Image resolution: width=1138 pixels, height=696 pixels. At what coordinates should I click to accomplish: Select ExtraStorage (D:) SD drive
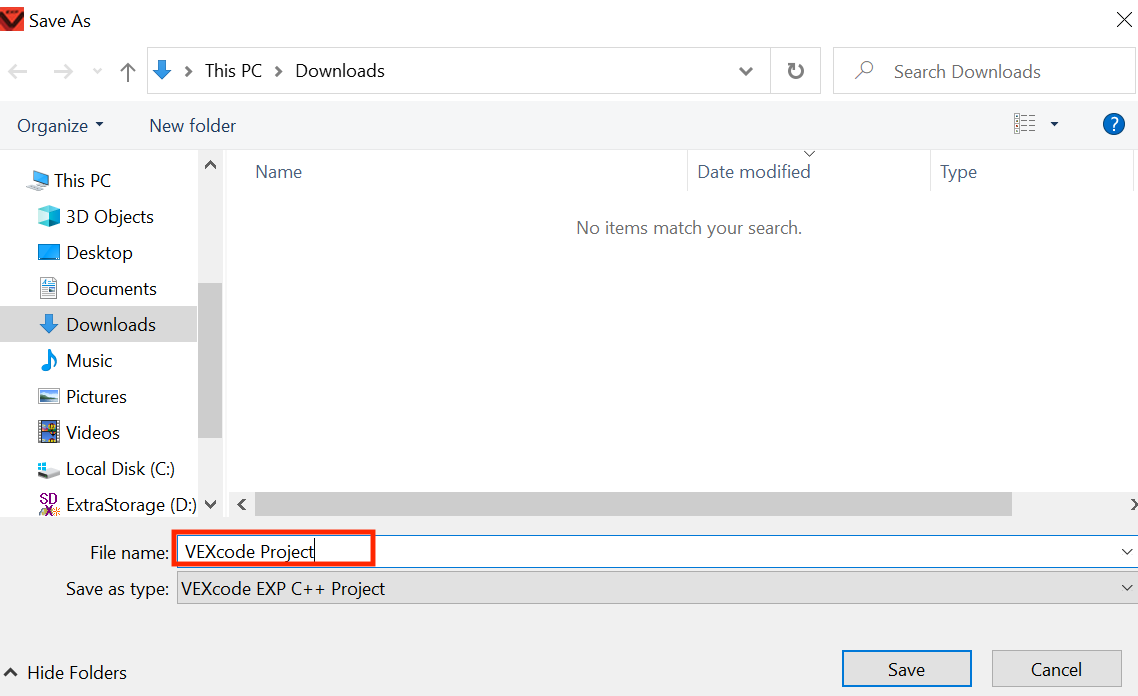click(117, 504)
